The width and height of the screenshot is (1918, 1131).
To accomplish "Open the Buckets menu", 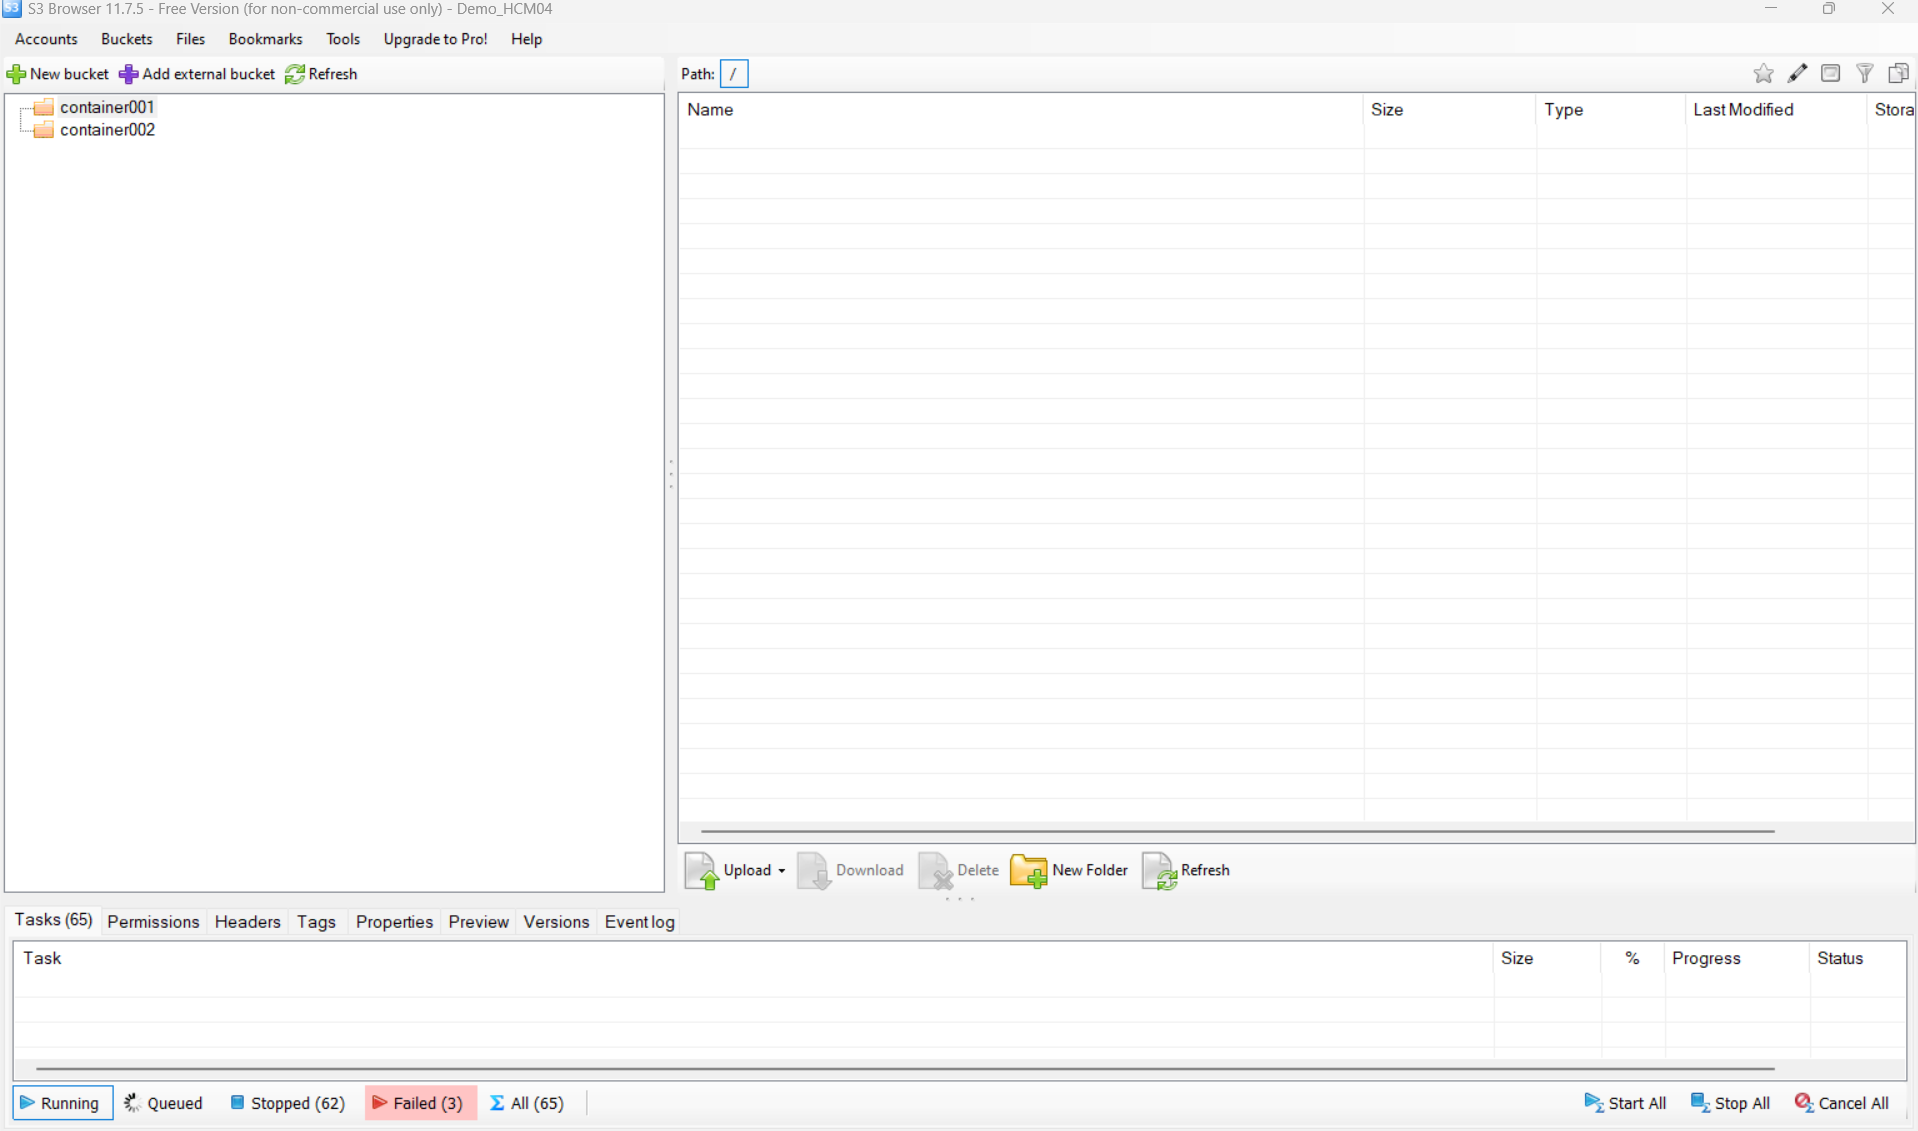I will [x=126, y=39].
